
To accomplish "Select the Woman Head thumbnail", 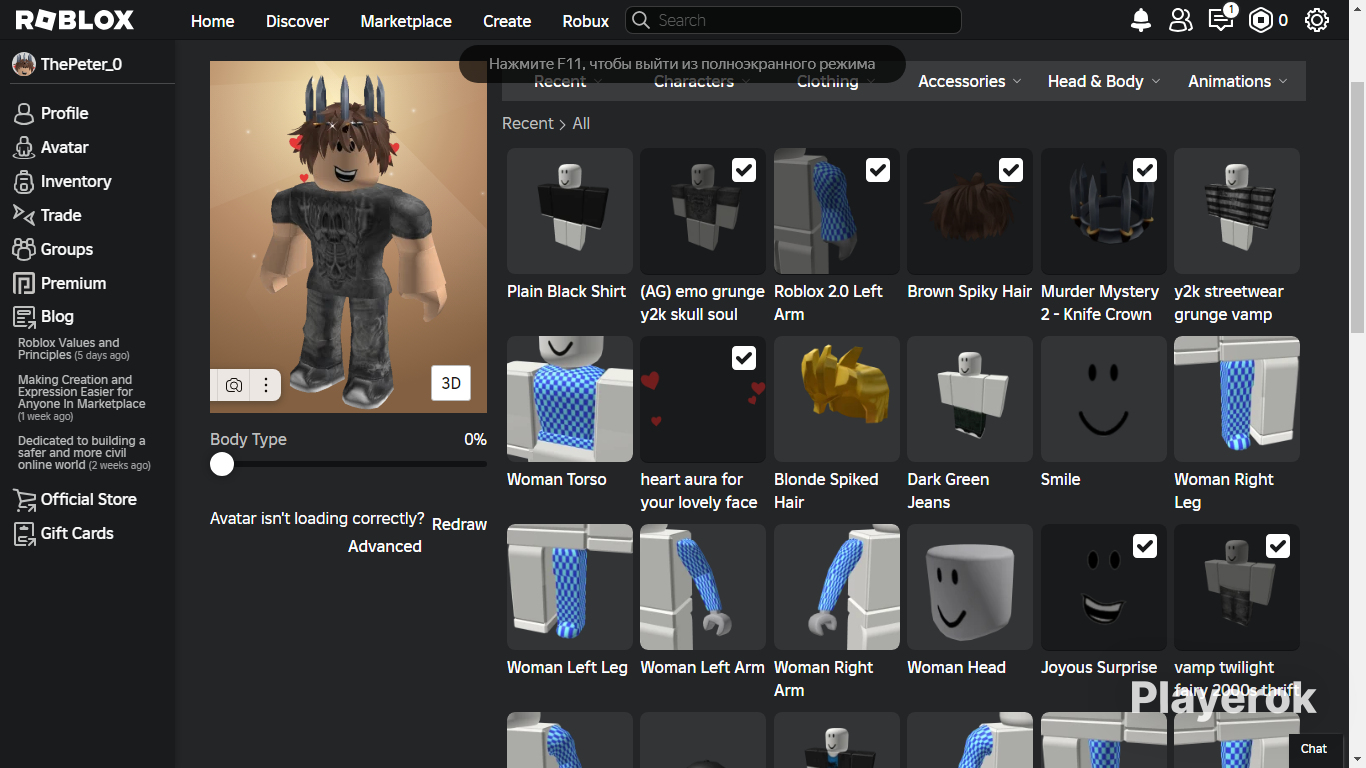I will pyautogui.click(x=970, y=587).
